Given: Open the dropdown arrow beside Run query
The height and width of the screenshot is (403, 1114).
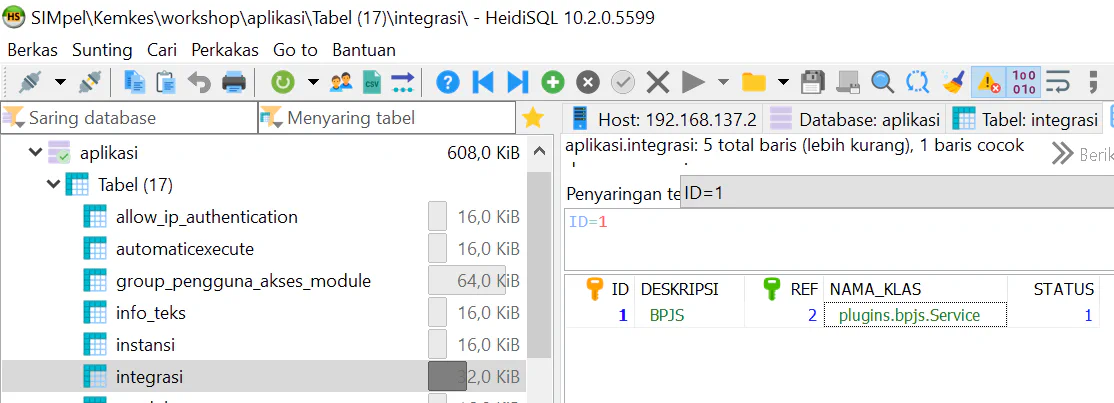Looking at the screenshot, I should 723,82.
